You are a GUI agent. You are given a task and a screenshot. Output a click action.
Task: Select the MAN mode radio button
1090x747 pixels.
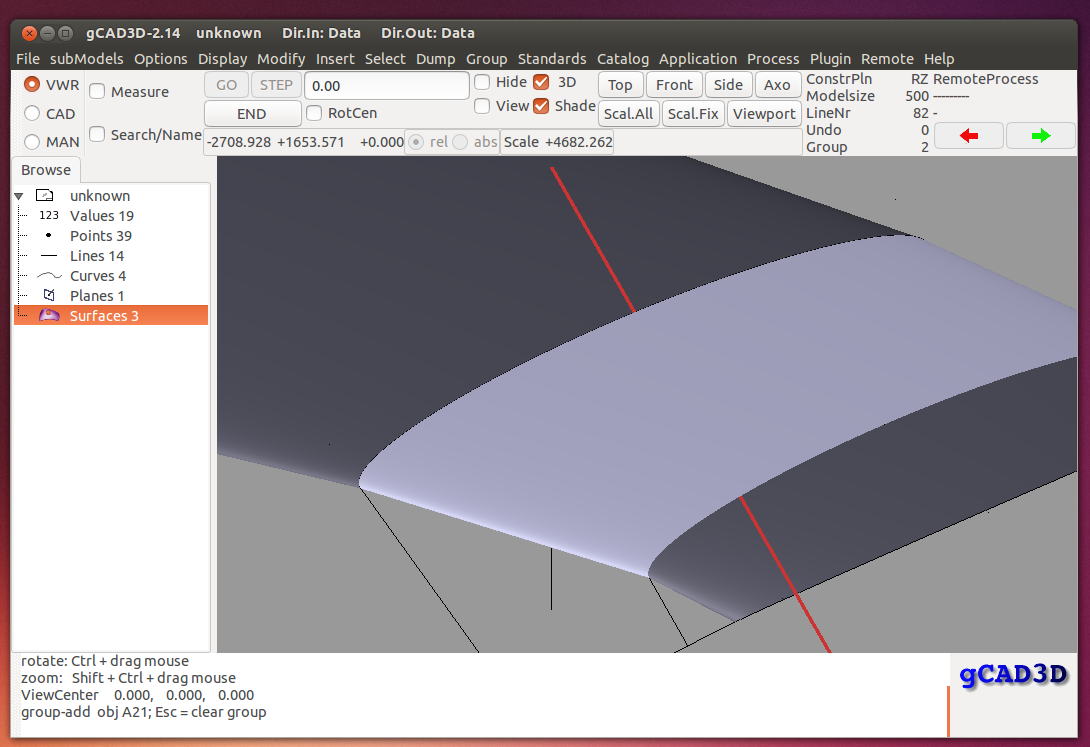(x=32, y=142)
